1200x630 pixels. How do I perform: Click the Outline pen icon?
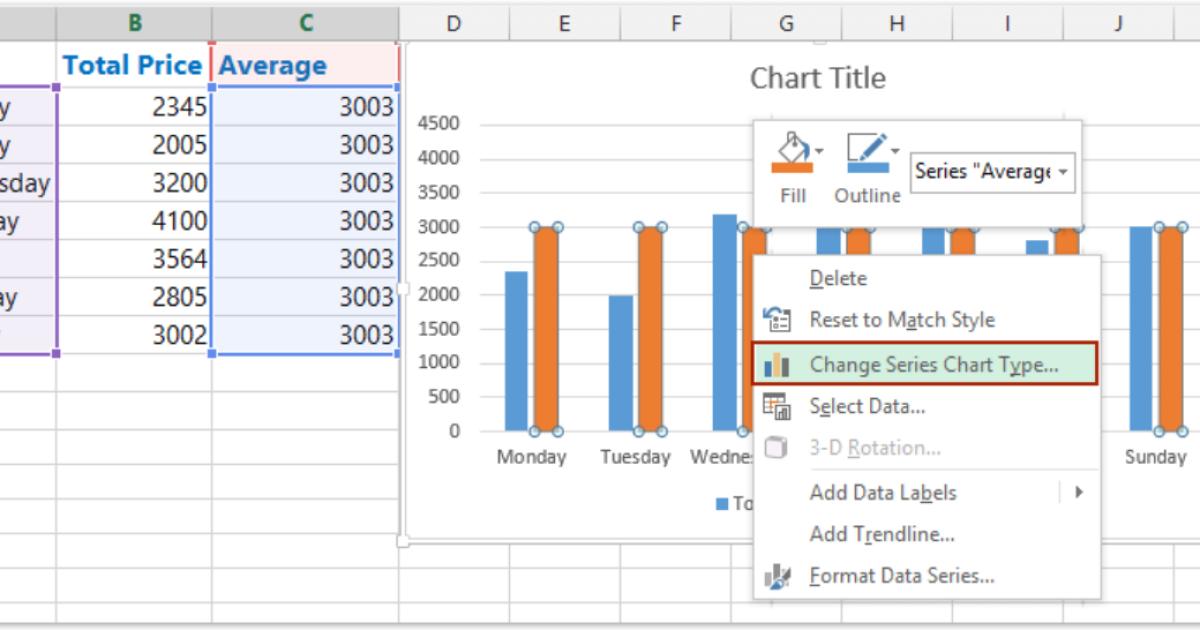coord(864,153)
